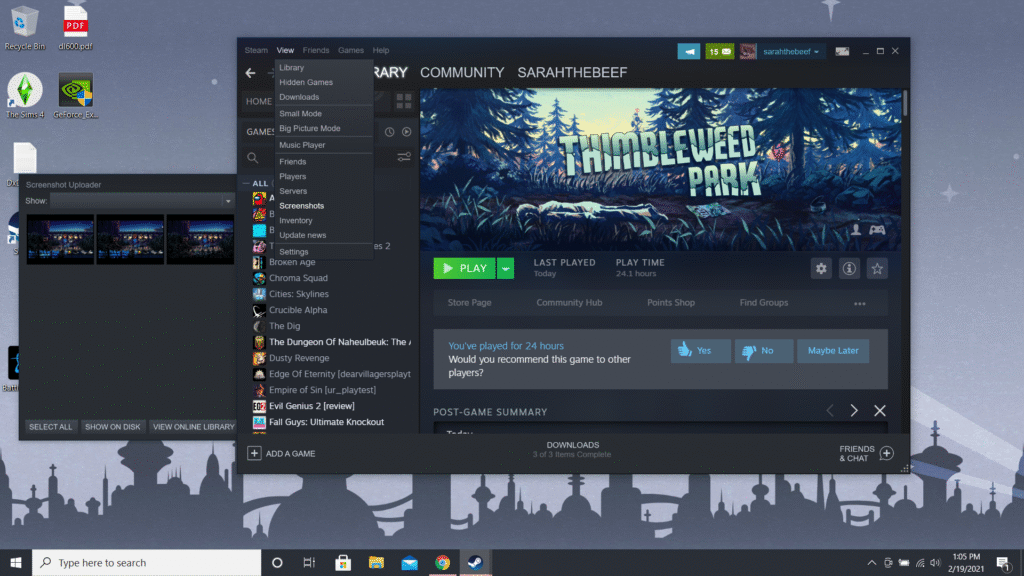Click the game info icon
Image resolution: width=1024 pixels, height=576 pixels.
(849, 268)
